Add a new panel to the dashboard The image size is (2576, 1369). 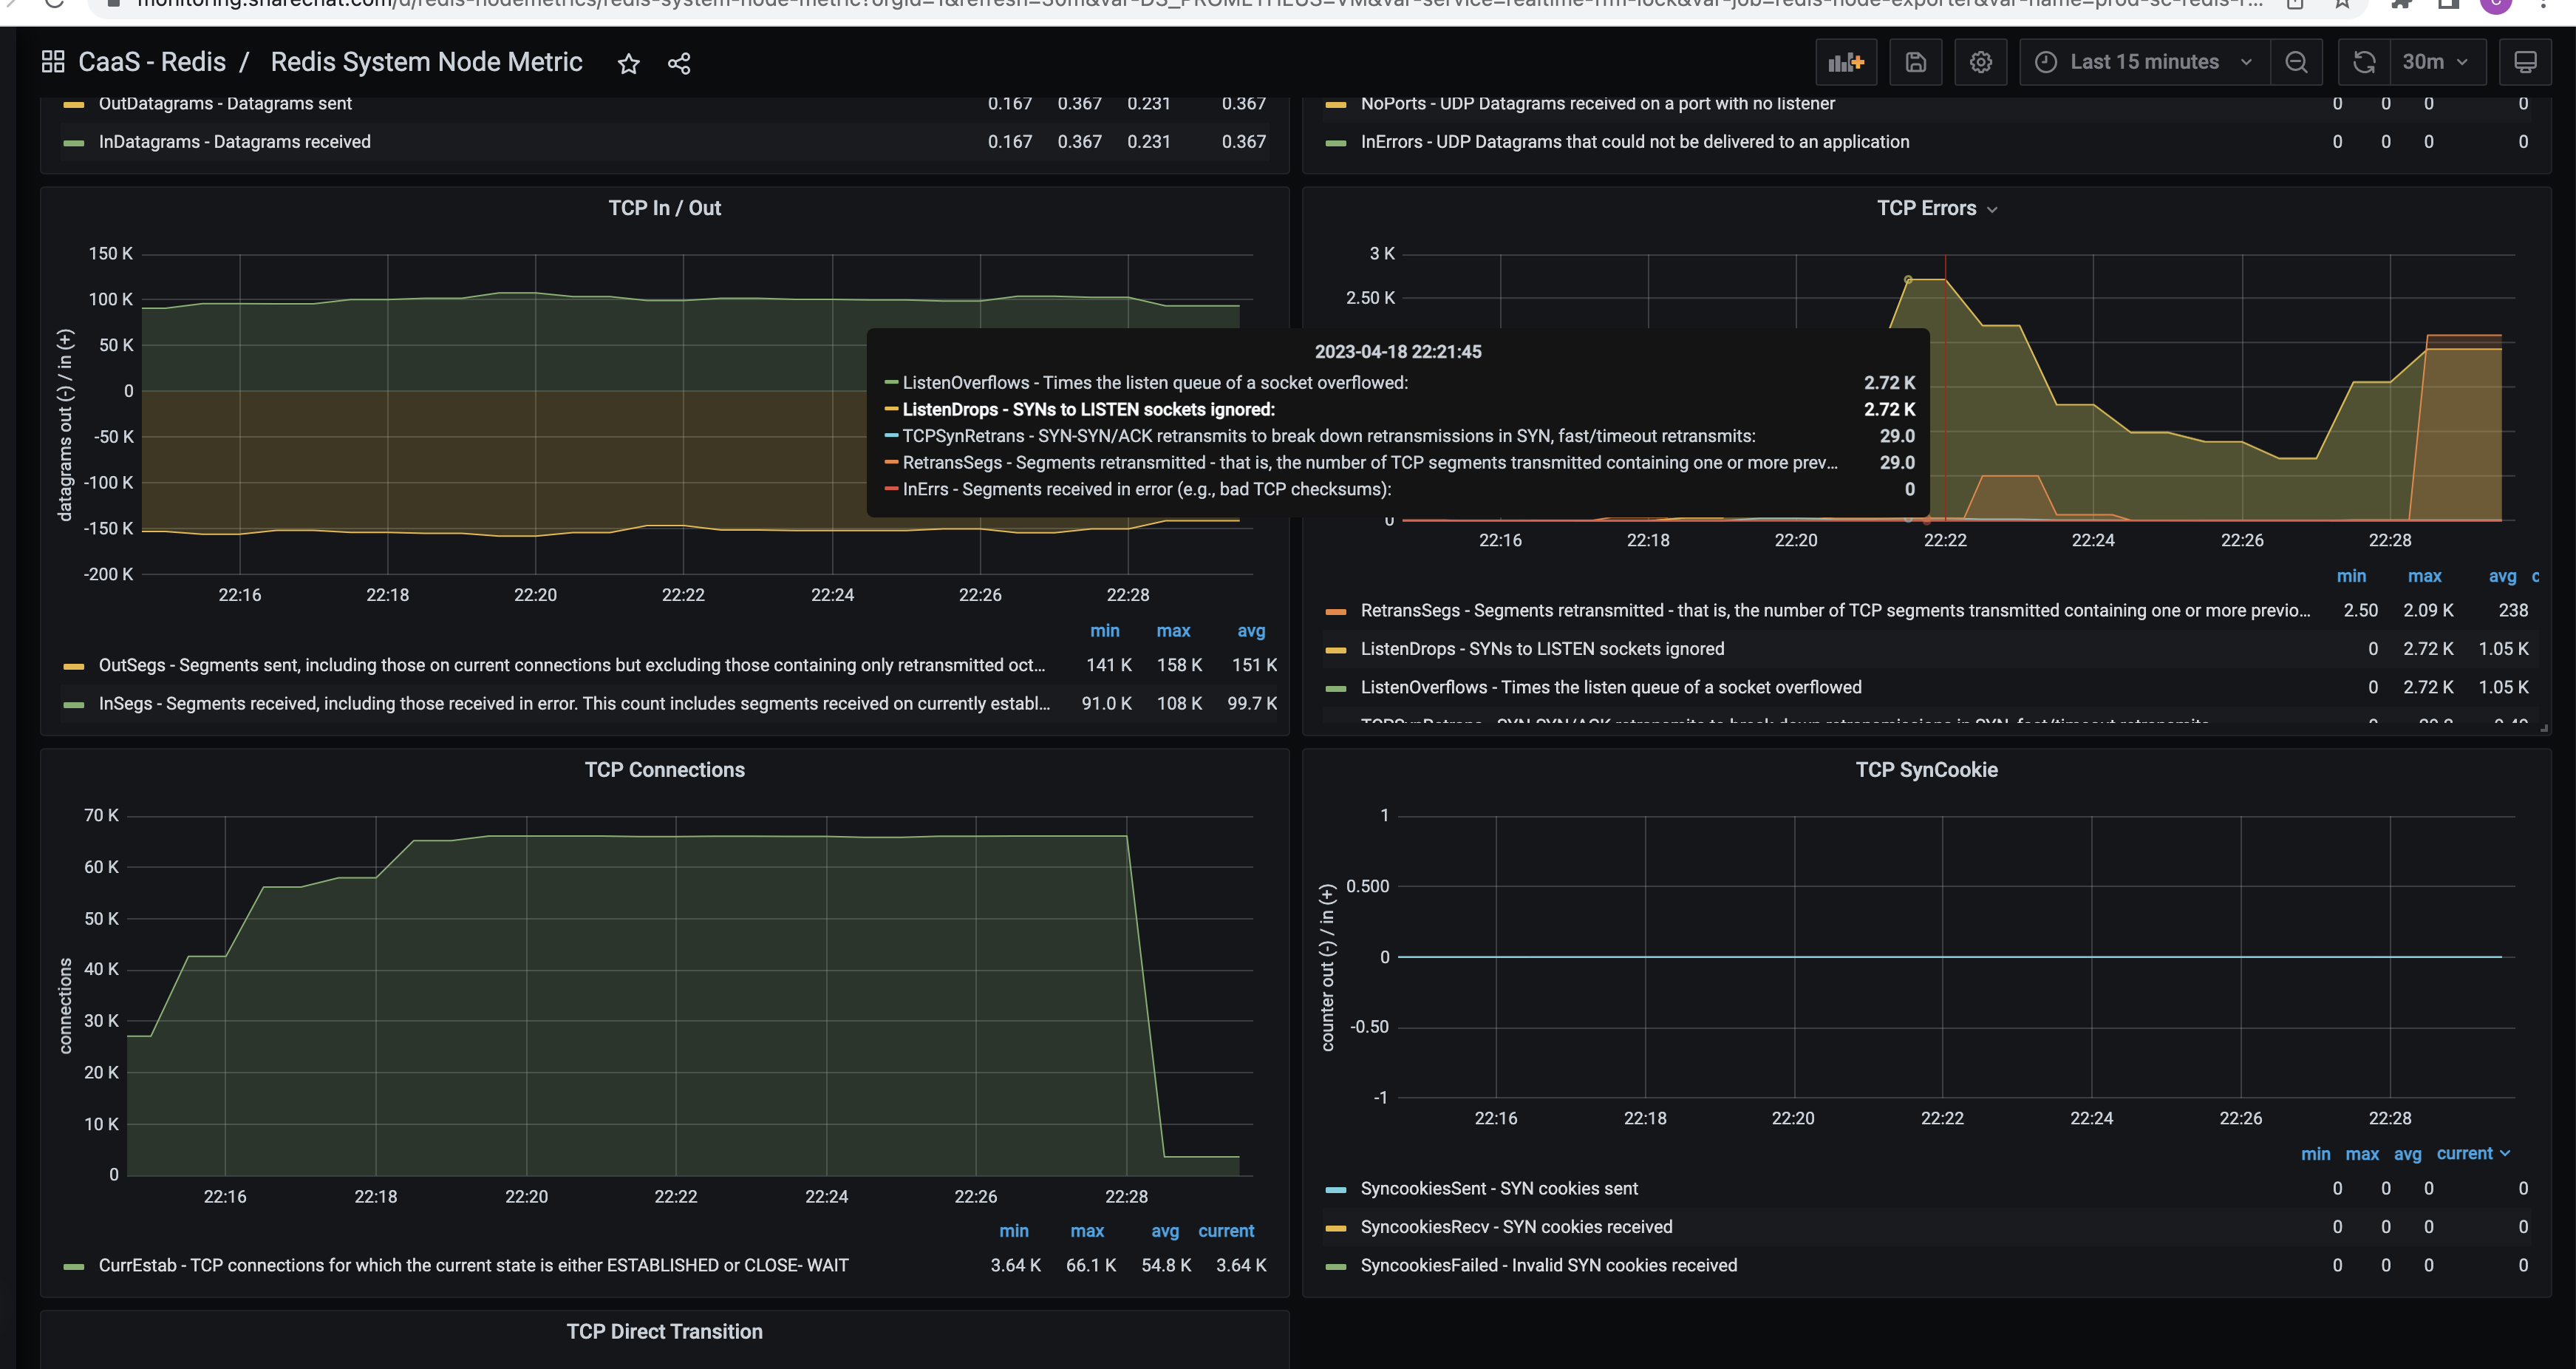click(1845, 61)
